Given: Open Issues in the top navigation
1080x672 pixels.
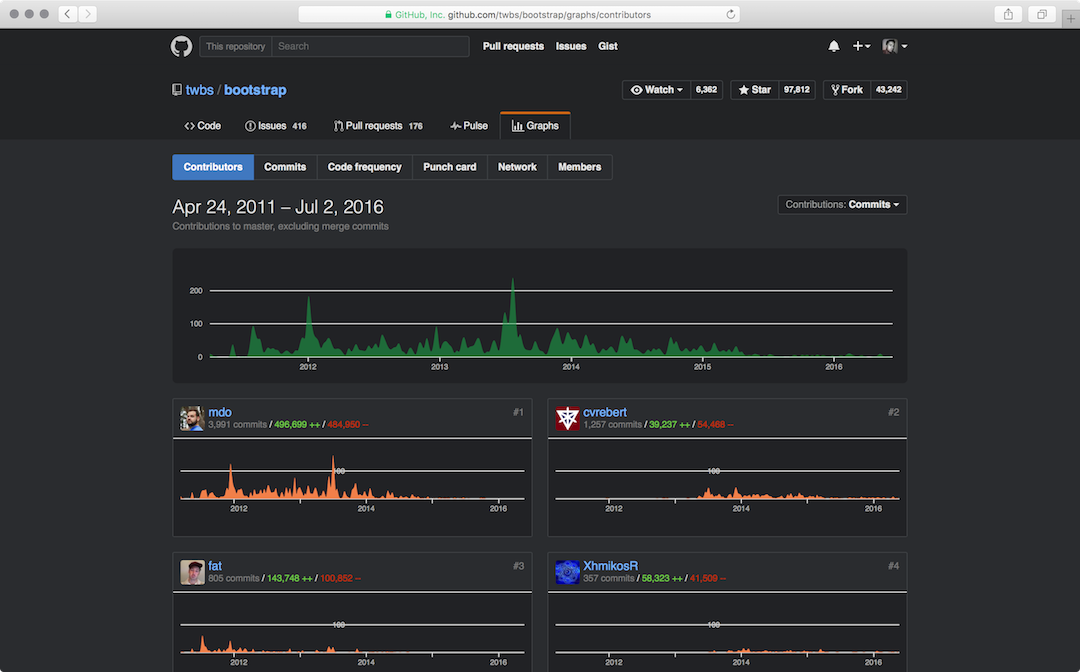Looking at the screenshot, I should tap(571, 46).
